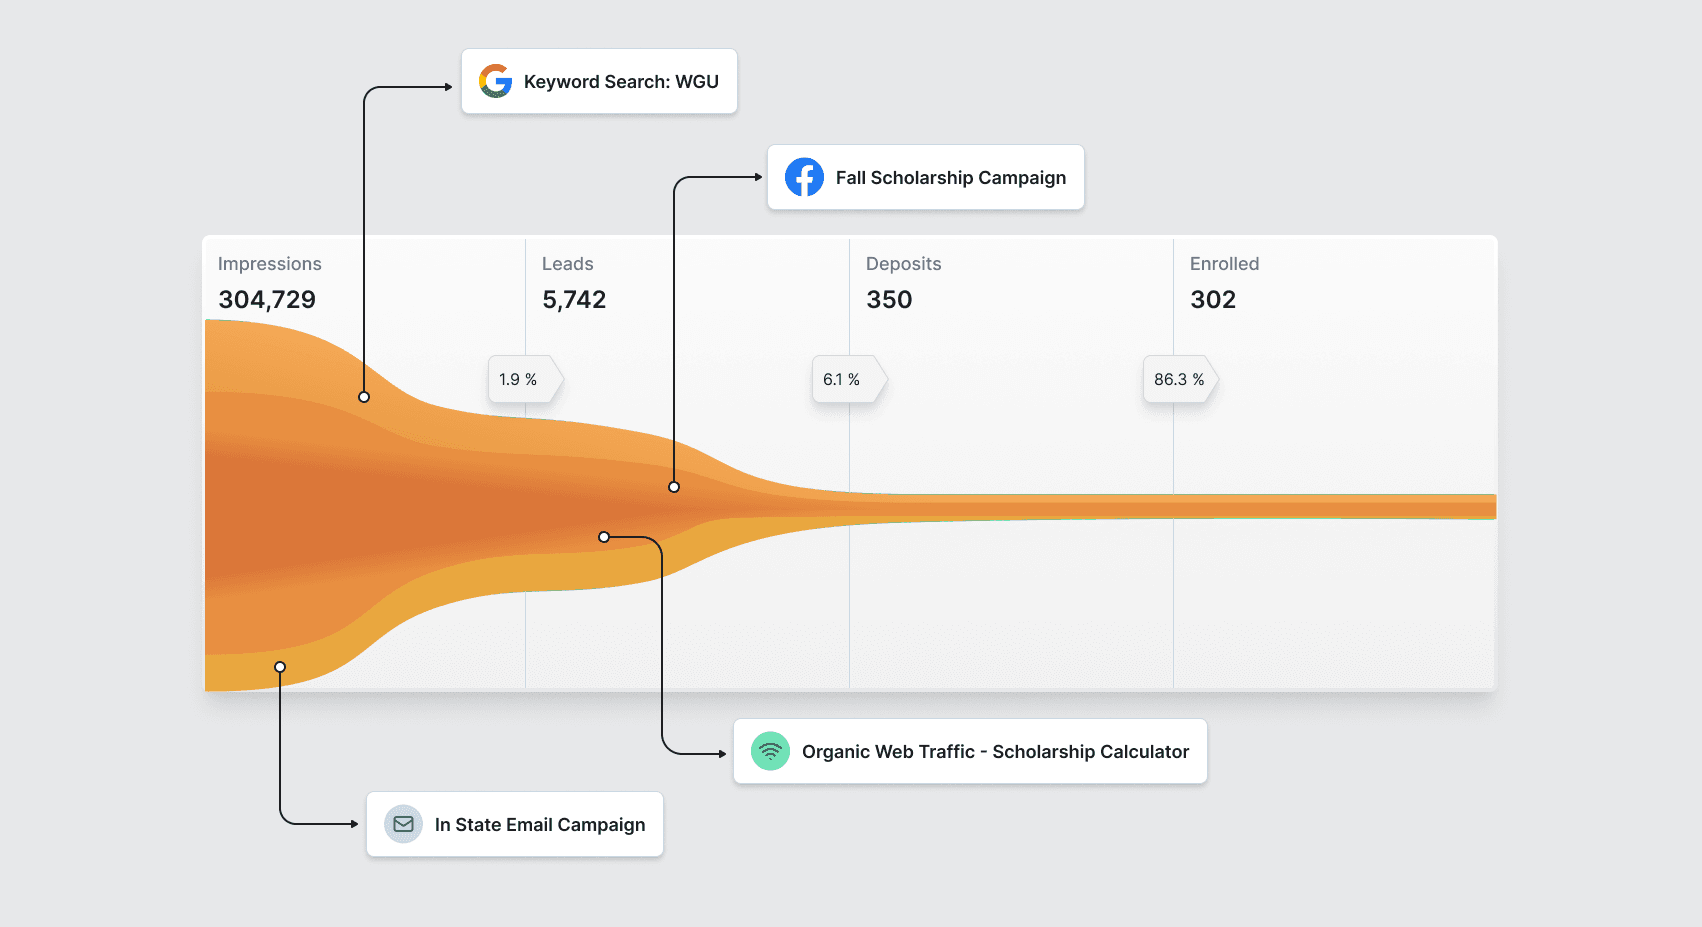Open Organic Web Traffic - Scholarship Calculator card
Screen dimensions: 1702x927
[x=970, y=751]
